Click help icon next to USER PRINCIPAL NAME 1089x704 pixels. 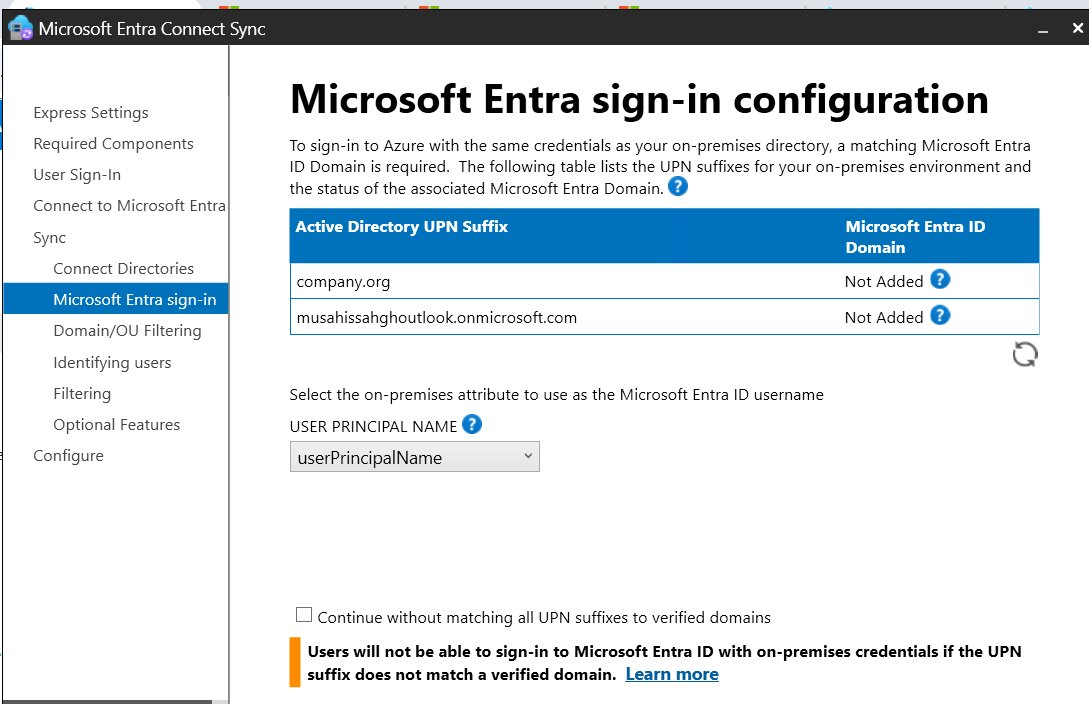(472, 425)
